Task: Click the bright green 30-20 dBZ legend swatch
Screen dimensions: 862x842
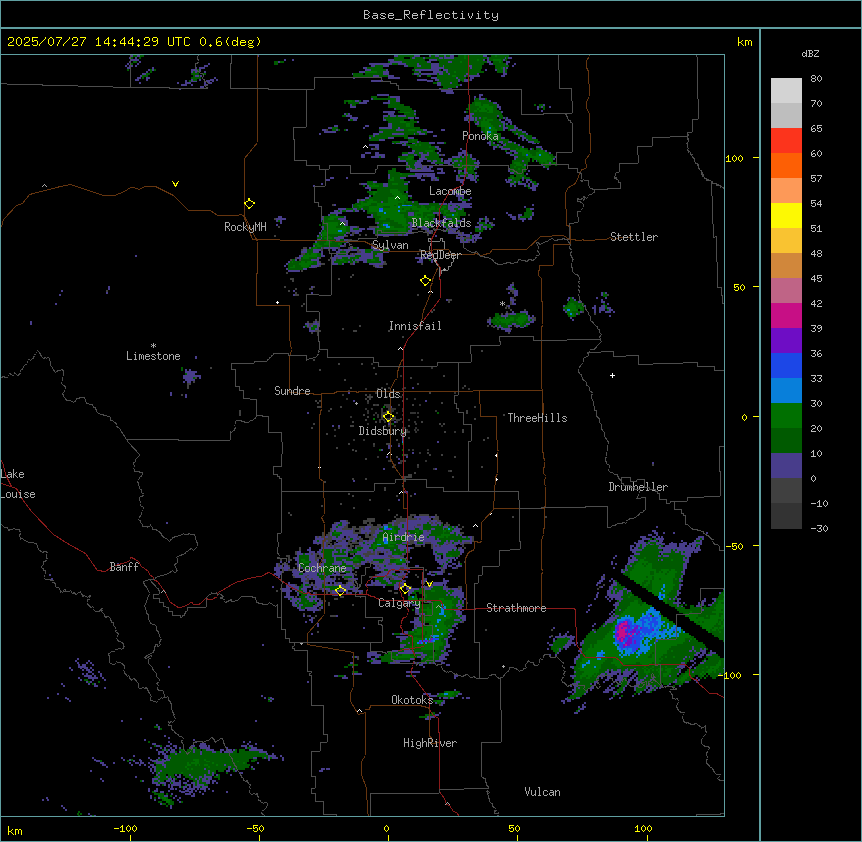Action: pos(786,416)
